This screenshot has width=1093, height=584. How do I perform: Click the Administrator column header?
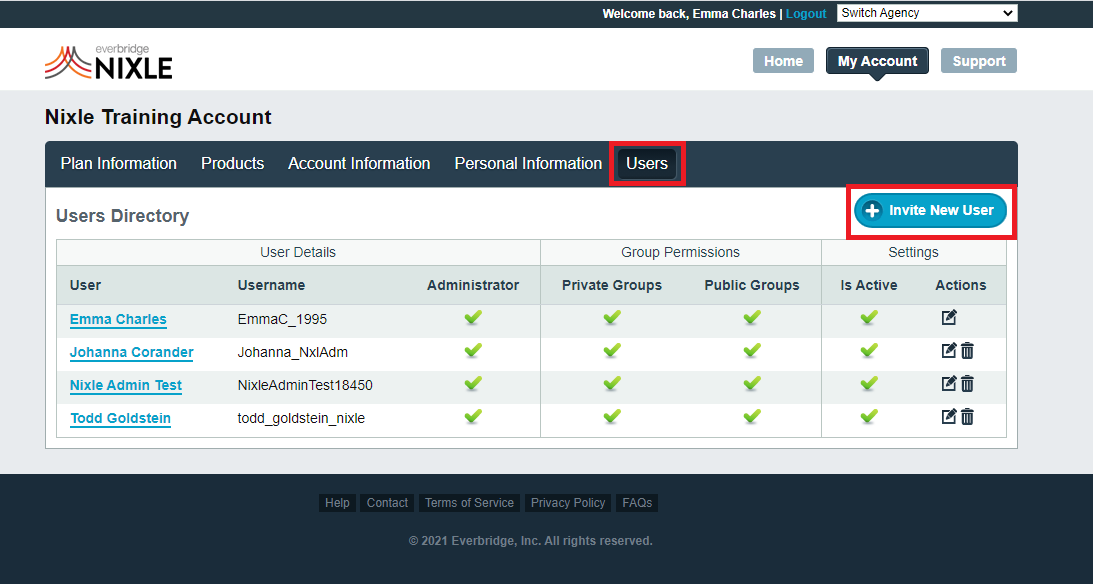[x=473, y=285]
